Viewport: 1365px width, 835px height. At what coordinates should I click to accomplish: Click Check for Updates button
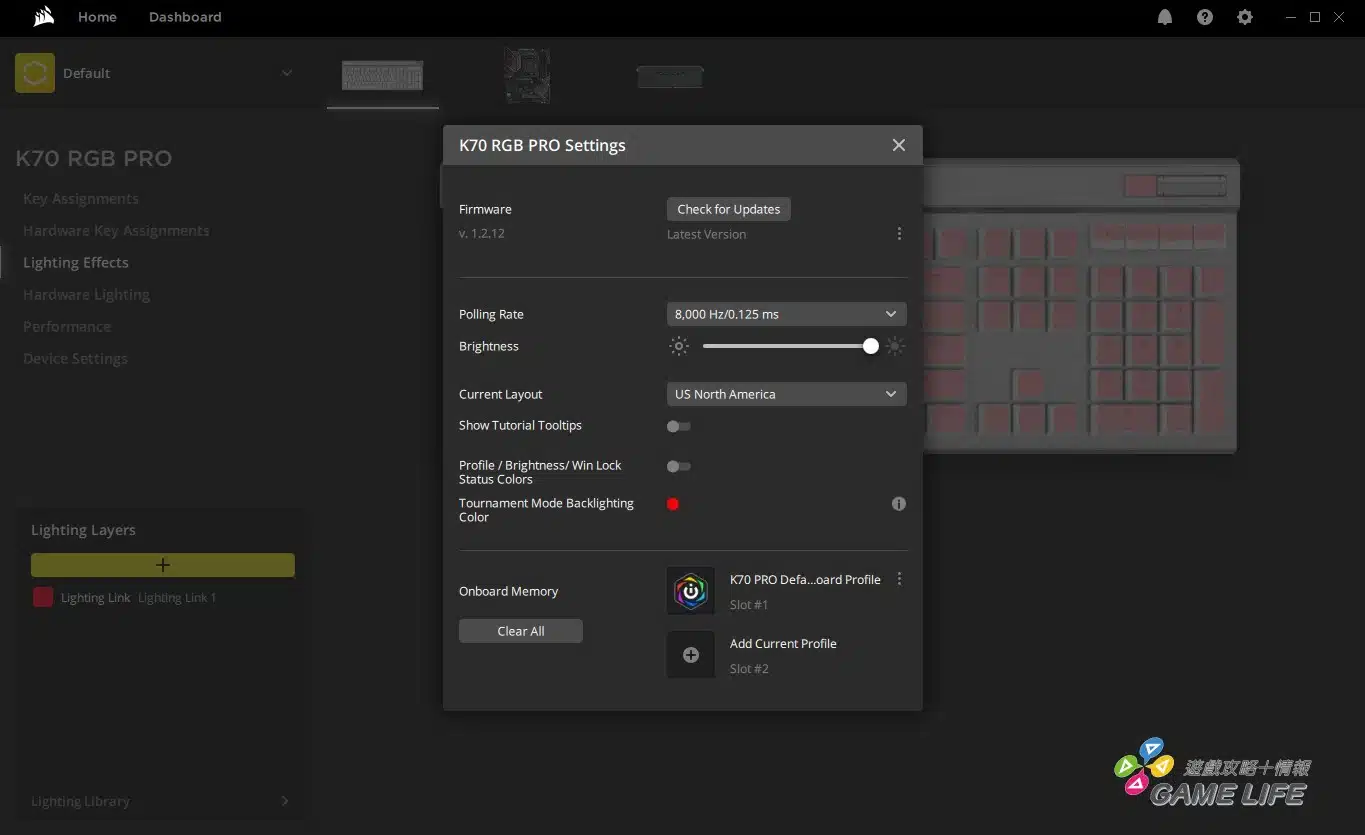728,209
